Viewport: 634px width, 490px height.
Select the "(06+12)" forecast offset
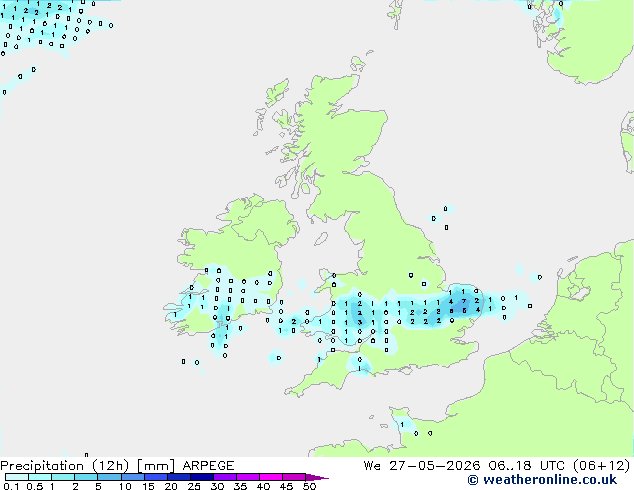[x=601, y=466]
